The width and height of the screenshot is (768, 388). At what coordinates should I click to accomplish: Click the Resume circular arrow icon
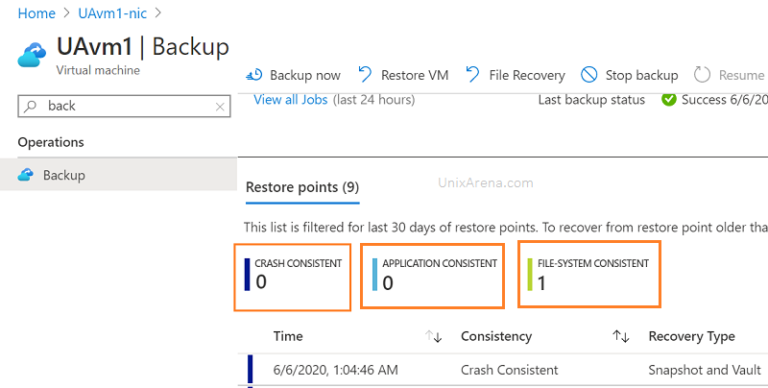pos(702,75)
